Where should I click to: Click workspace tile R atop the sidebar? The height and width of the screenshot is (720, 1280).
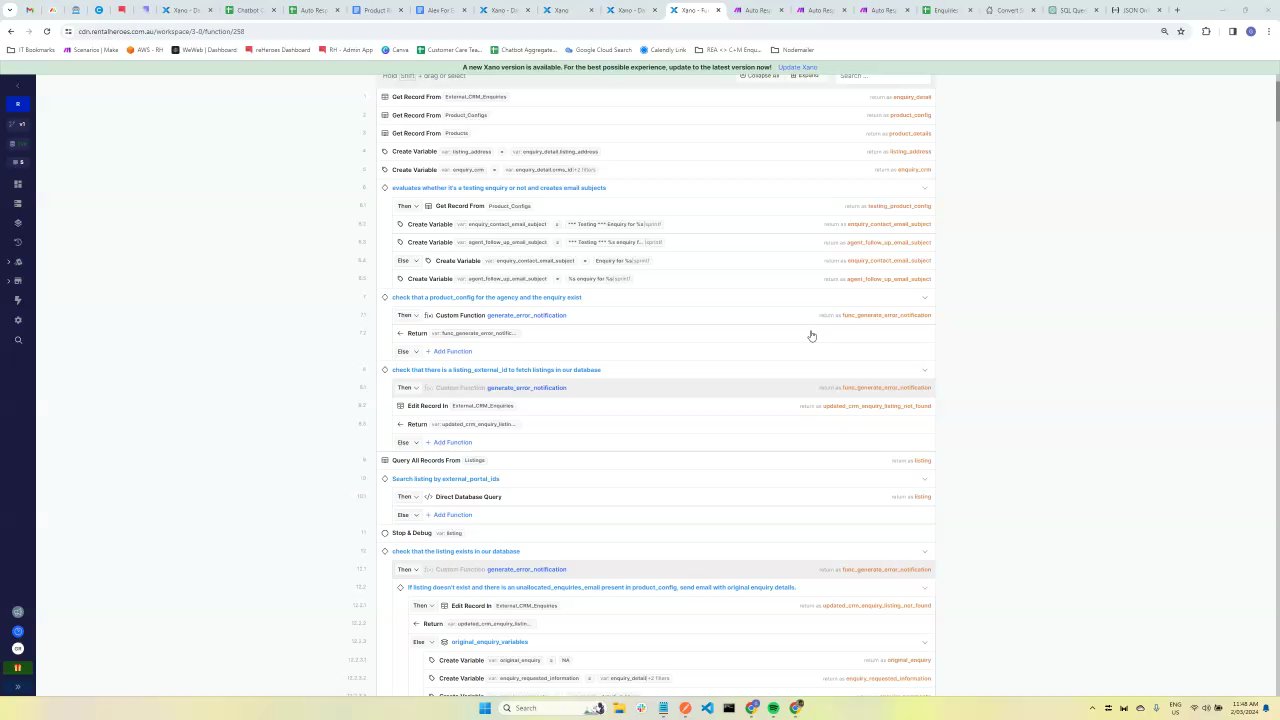pyautogui.click(x=18, y=104)
